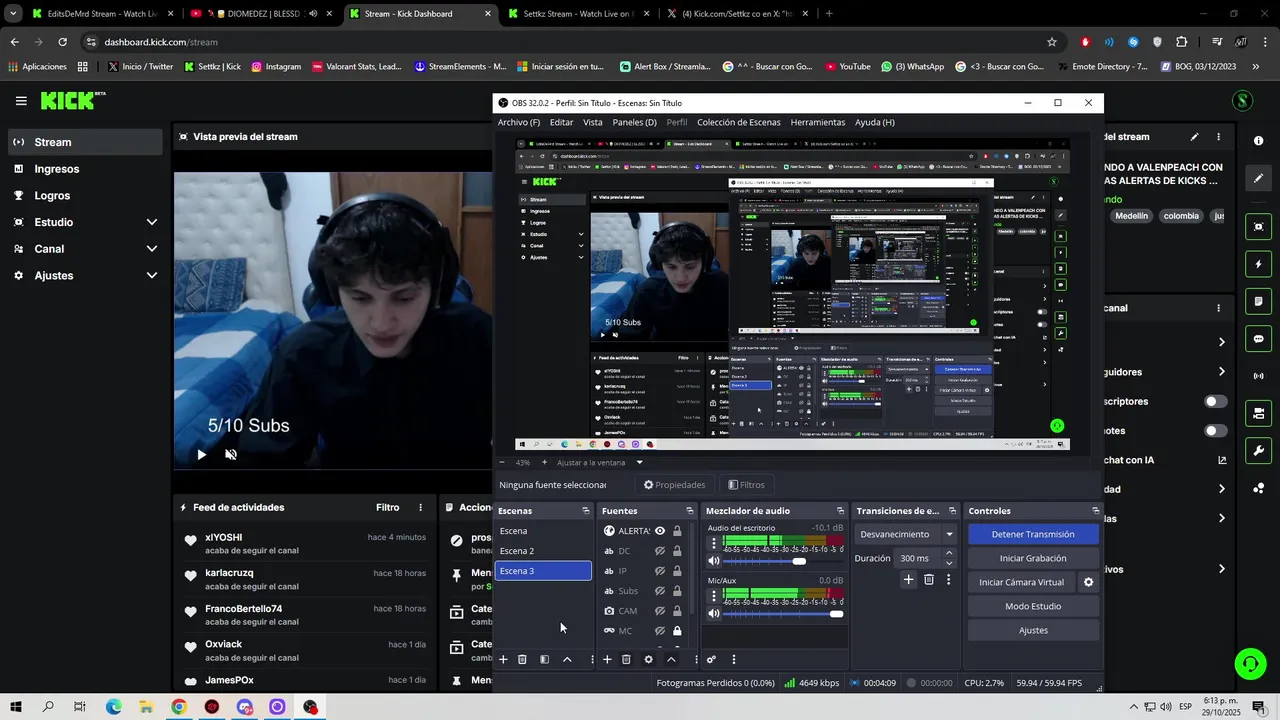Delete selected scene with trash icon
This screenshot has height=720, width=1280.
tap(522, 659)
